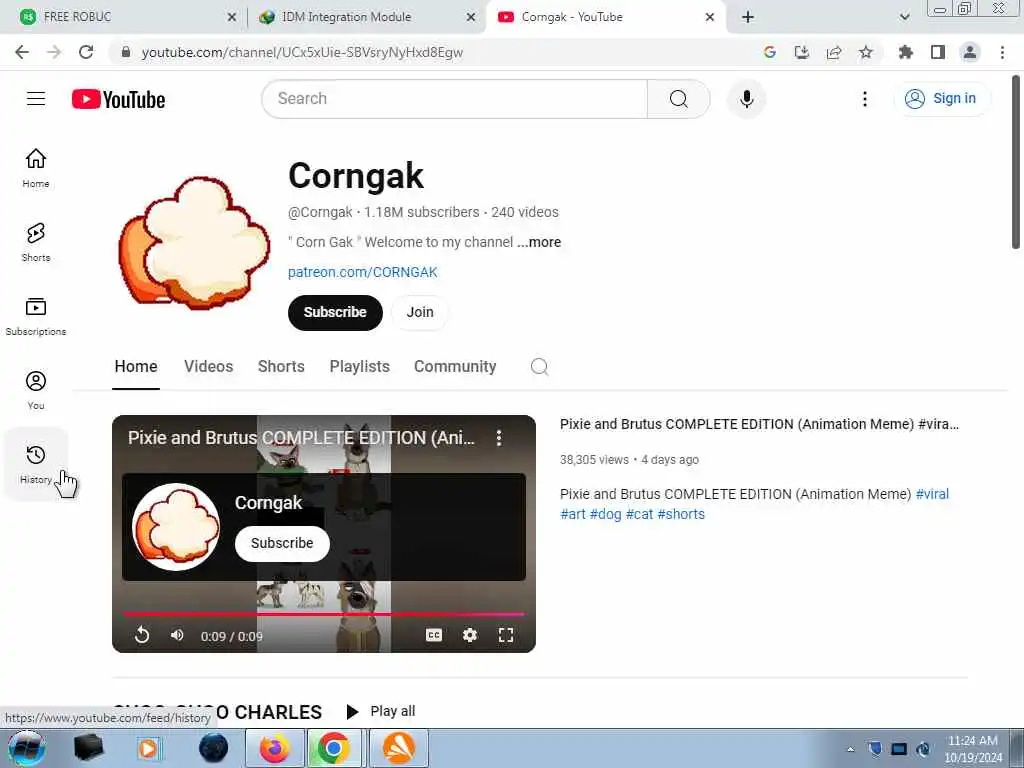Screen dimensions: 1024x768
Task: Open video player three-dot menu
Action: 499,438
